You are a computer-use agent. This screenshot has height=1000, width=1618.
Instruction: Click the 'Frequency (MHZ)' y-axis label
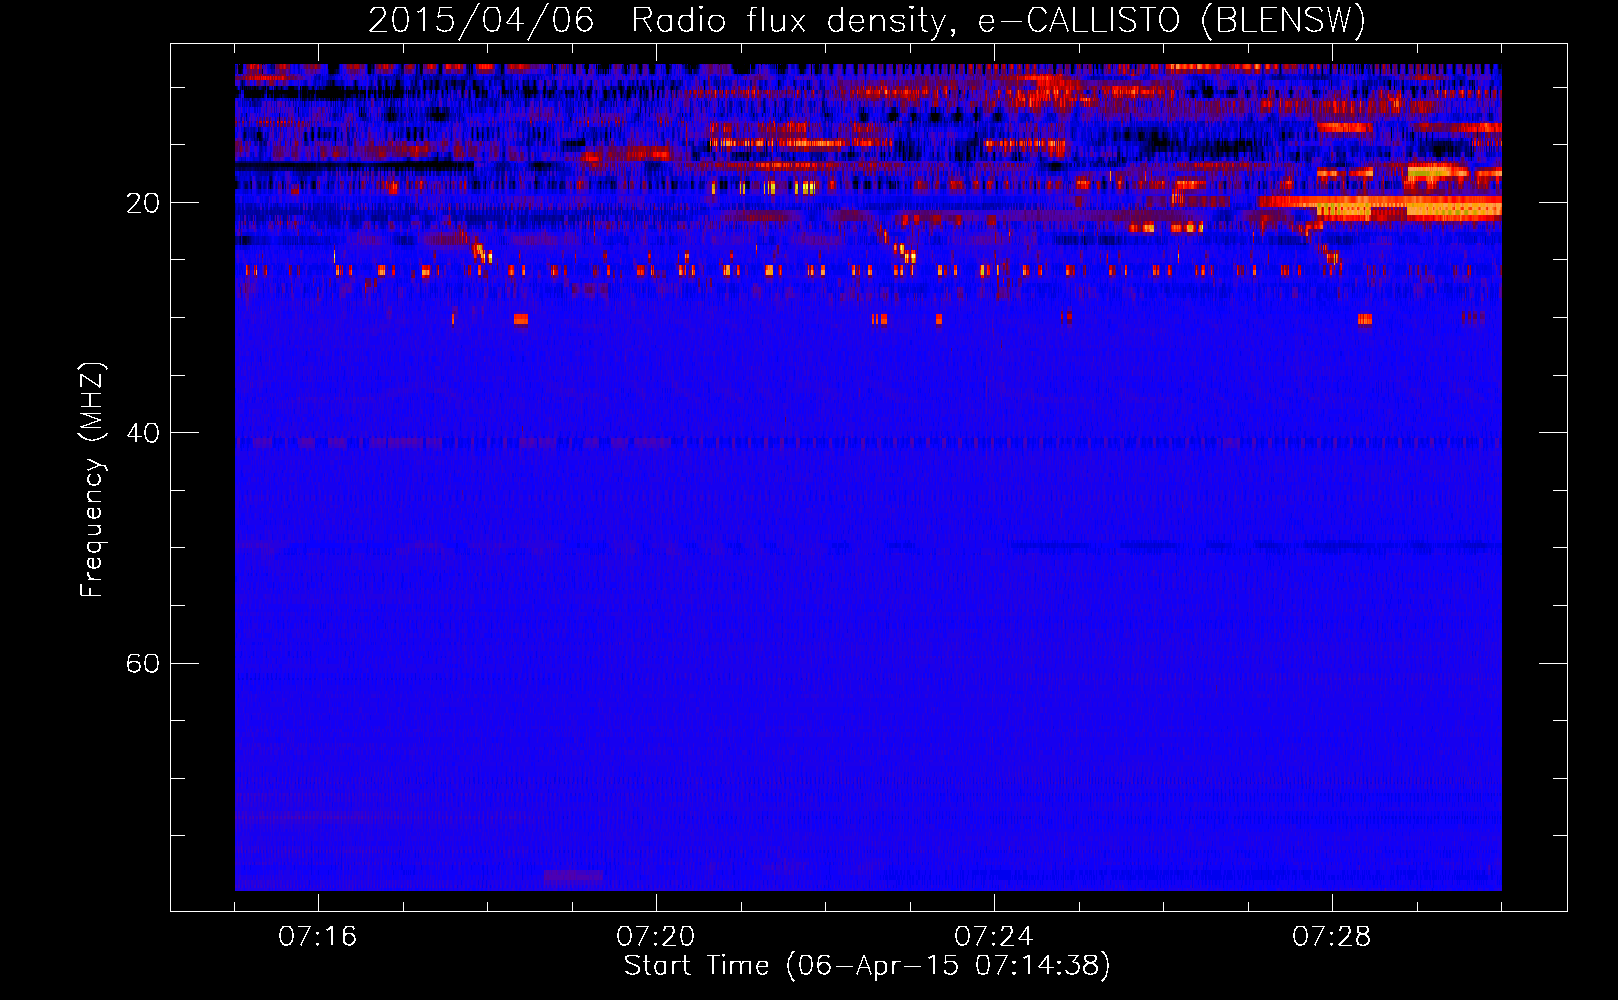tap(91, 480)
